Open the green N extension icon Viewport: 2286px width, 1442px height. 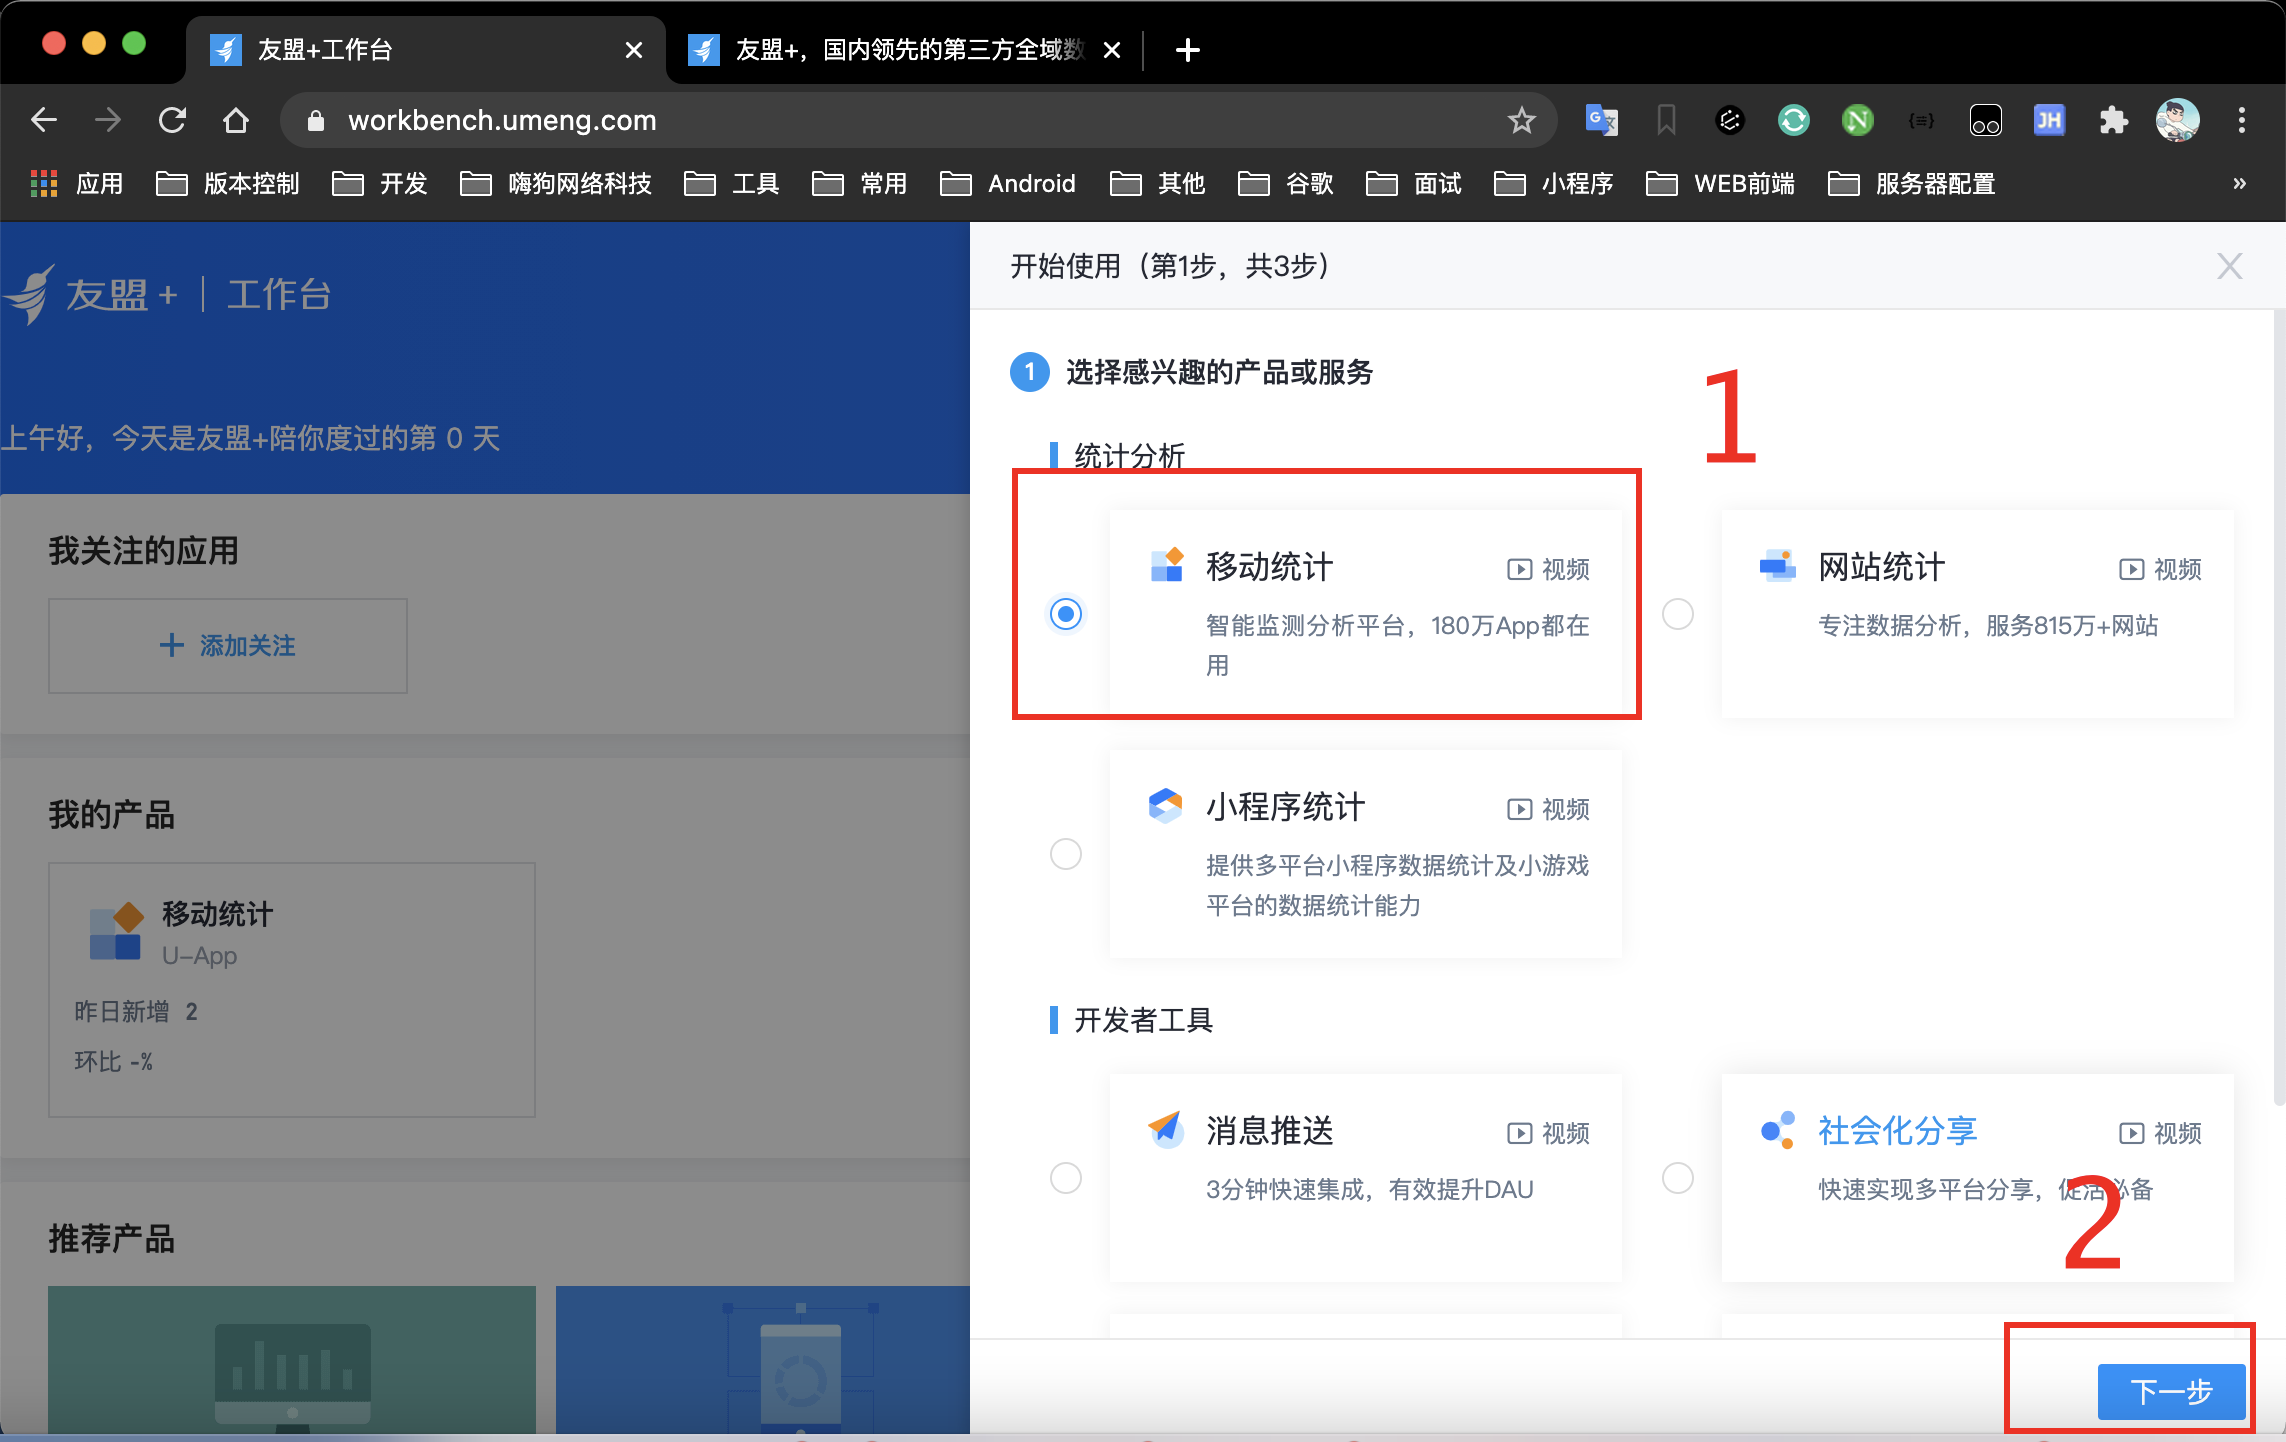(1857, 120)
